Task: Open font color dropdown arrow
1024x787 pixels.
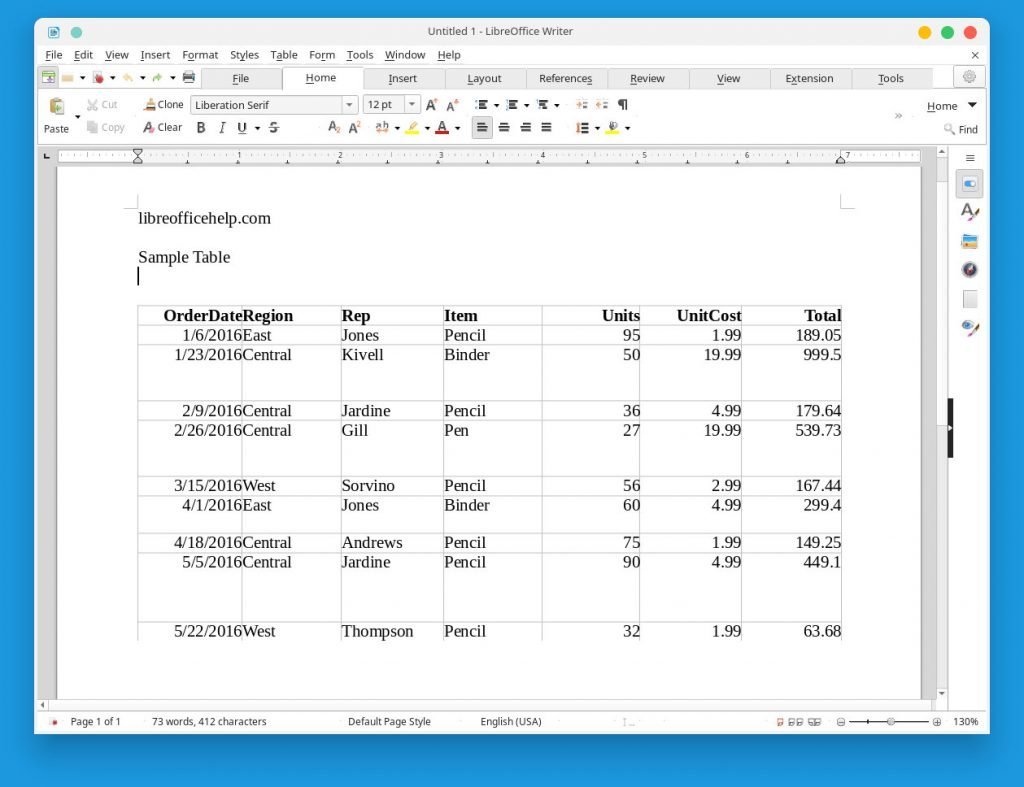Action: tap(457, 128)
